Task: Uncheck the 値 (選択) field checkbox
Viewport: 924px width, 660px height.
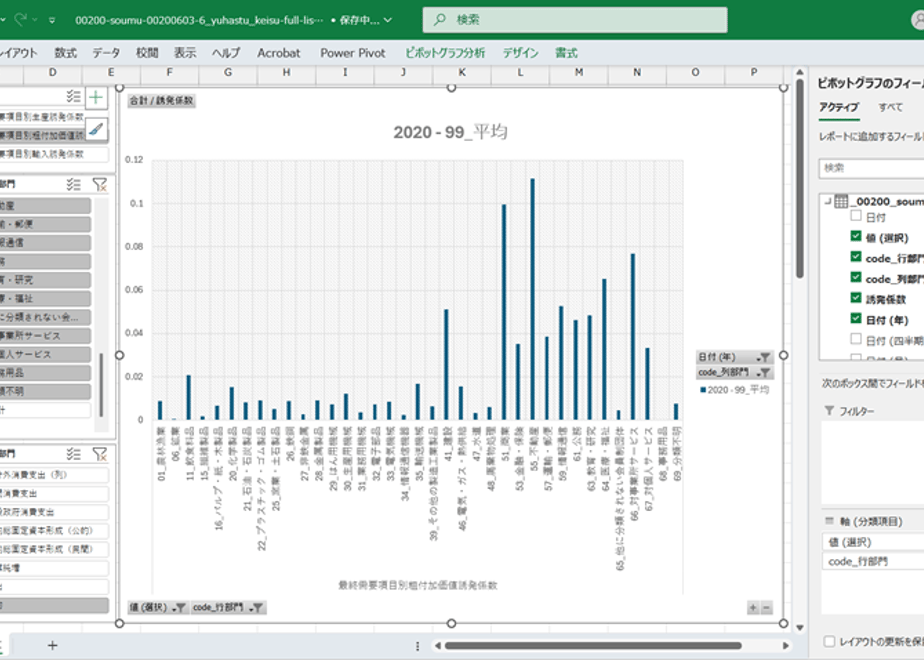Action: [856, 236]
